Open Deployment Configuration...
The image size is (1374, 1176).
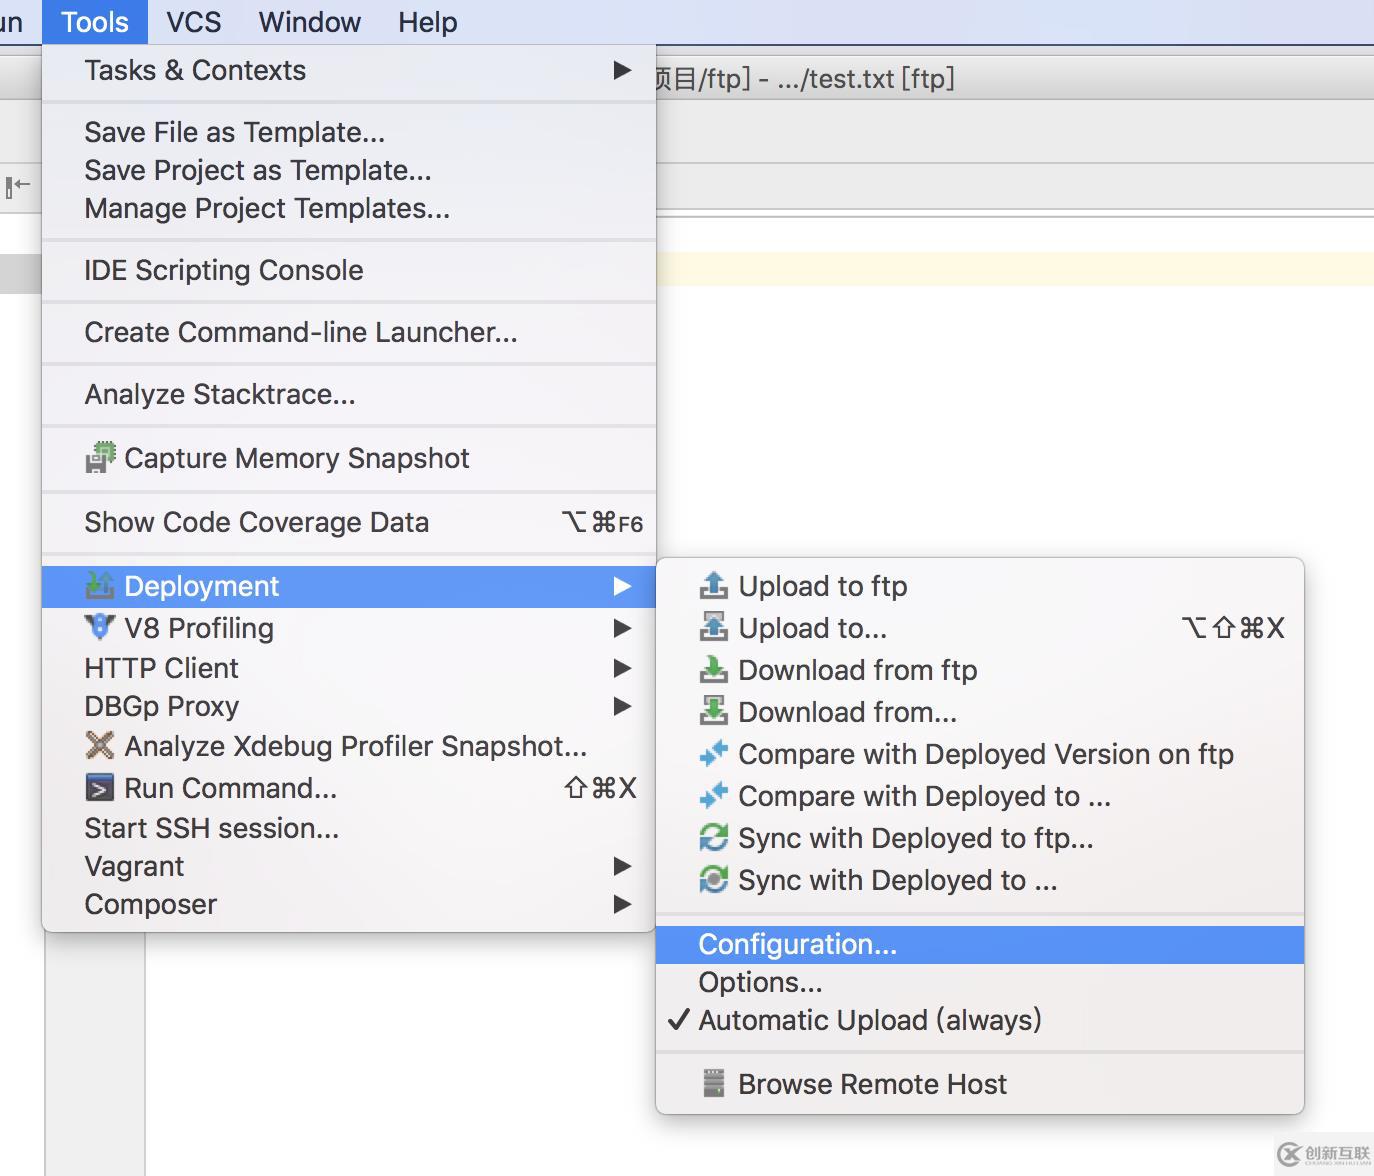(980, 944)
